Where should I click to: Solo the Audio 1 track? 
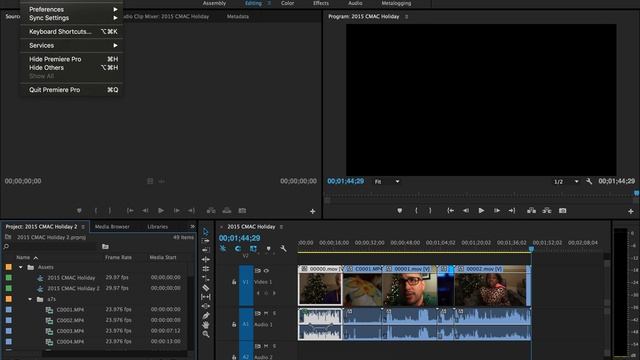click(x=274, y=313)
